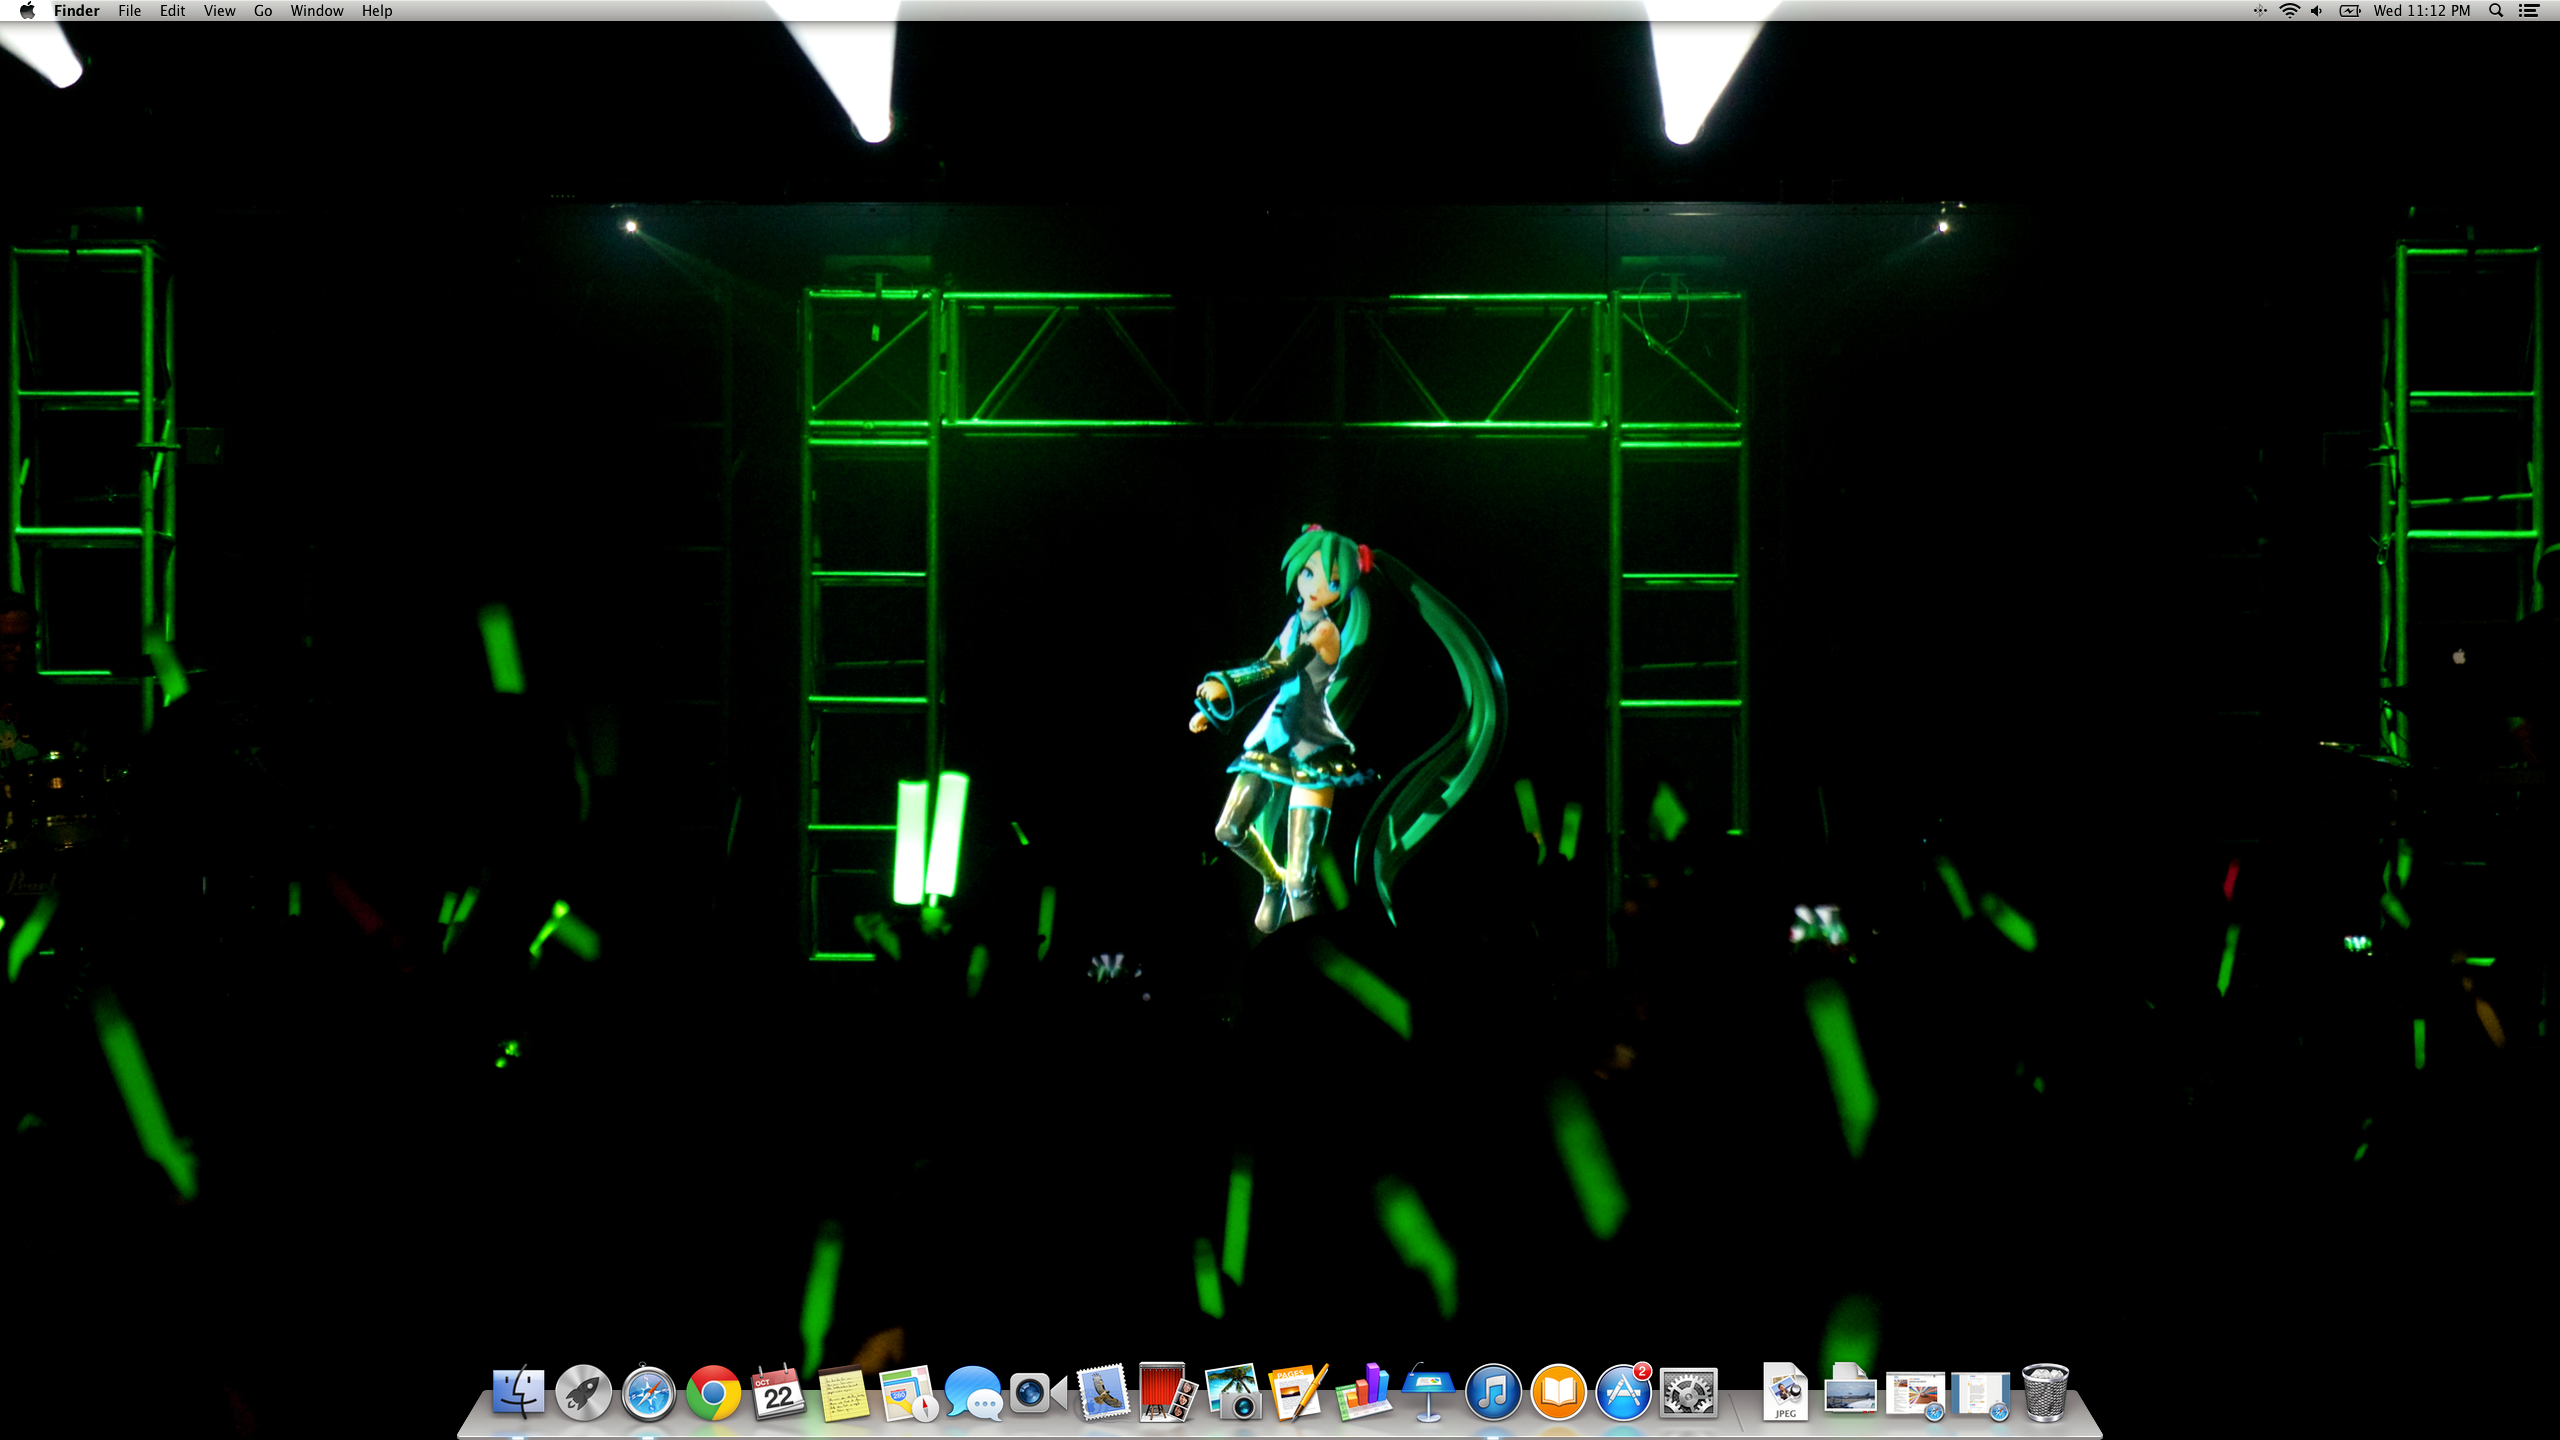This screenshot has width=2560, height=1440.
Task: Open the photo stack next to JPEG
Action: [x=1850, y=1390]
